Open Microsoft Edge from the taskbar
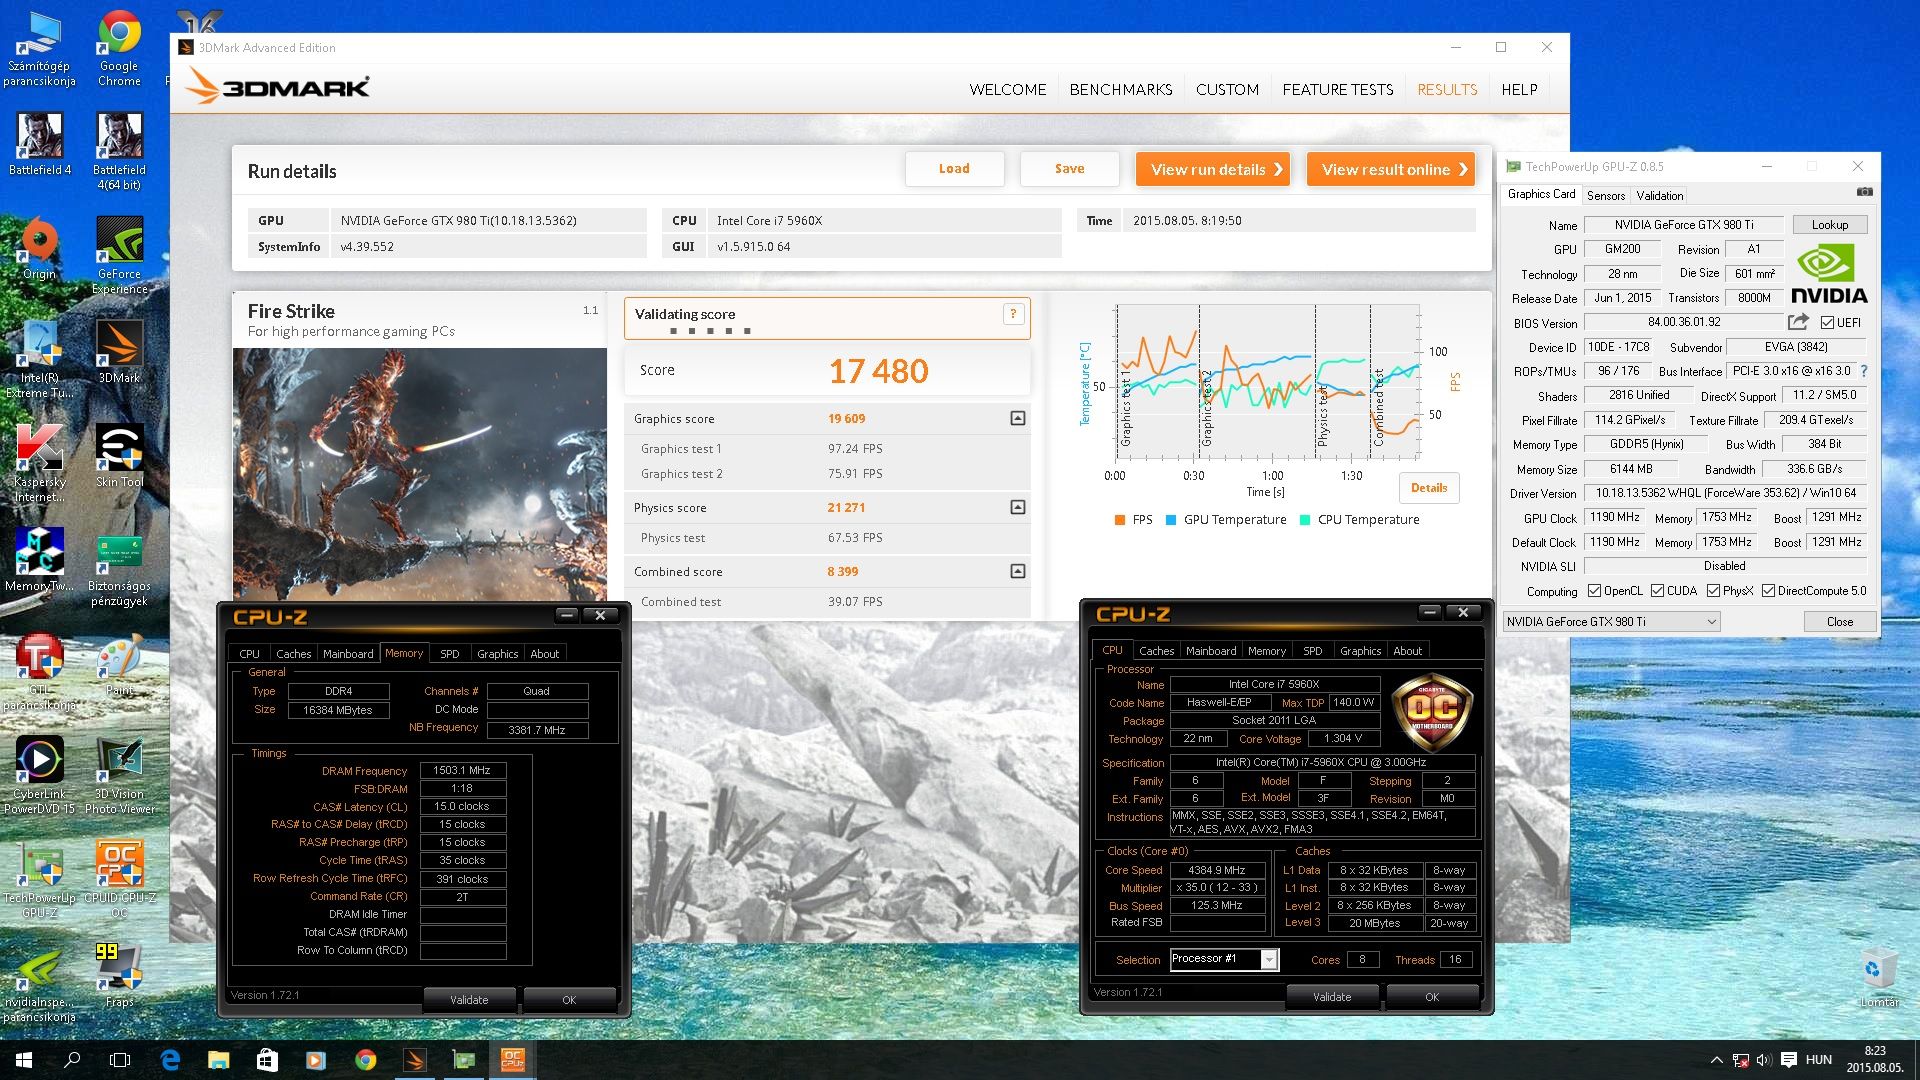Viewport: 1920px width, 1080px height. [170, 1060]
